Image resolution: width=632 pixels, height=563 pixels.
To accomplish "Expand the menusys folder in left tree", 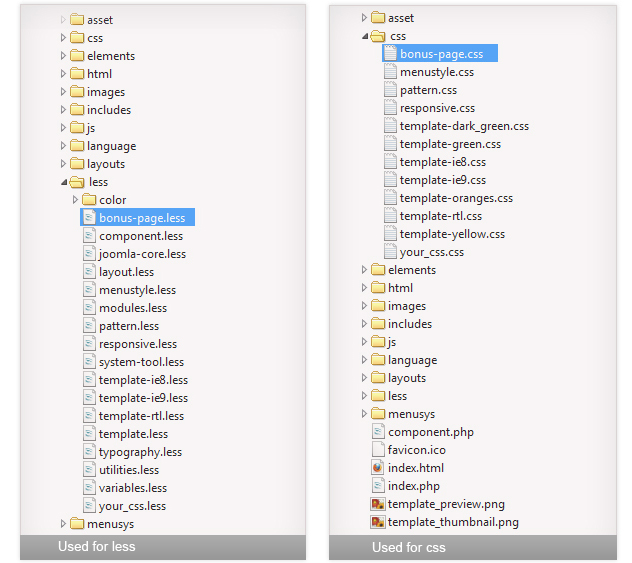I will coord(63,524).
